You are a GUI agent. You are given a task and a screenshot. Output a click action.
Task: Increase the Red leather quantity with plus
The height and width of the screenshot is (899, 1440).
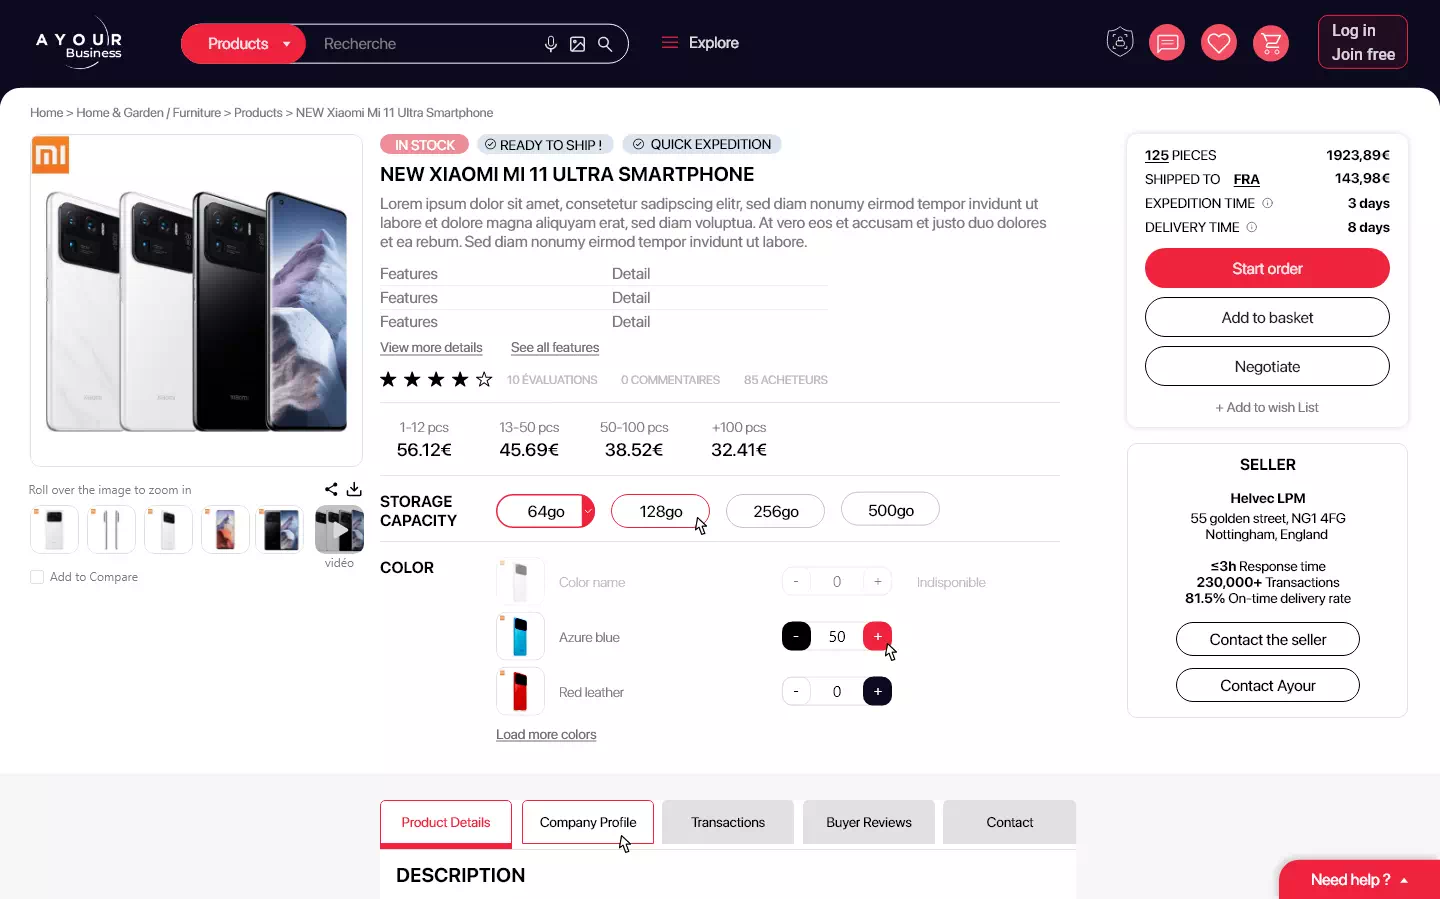click(877, 691)
